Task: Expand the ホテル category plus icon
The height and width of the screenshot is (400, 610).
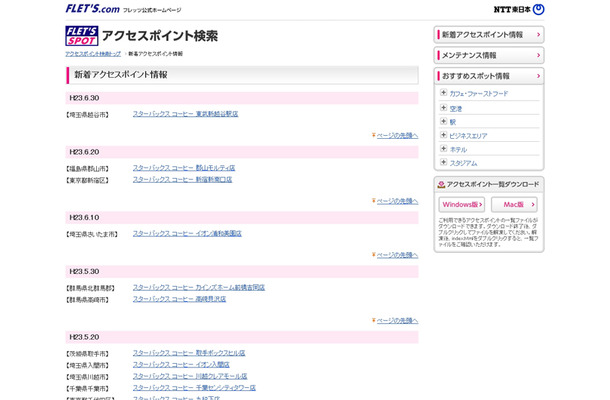Action: tap(443, 149)
